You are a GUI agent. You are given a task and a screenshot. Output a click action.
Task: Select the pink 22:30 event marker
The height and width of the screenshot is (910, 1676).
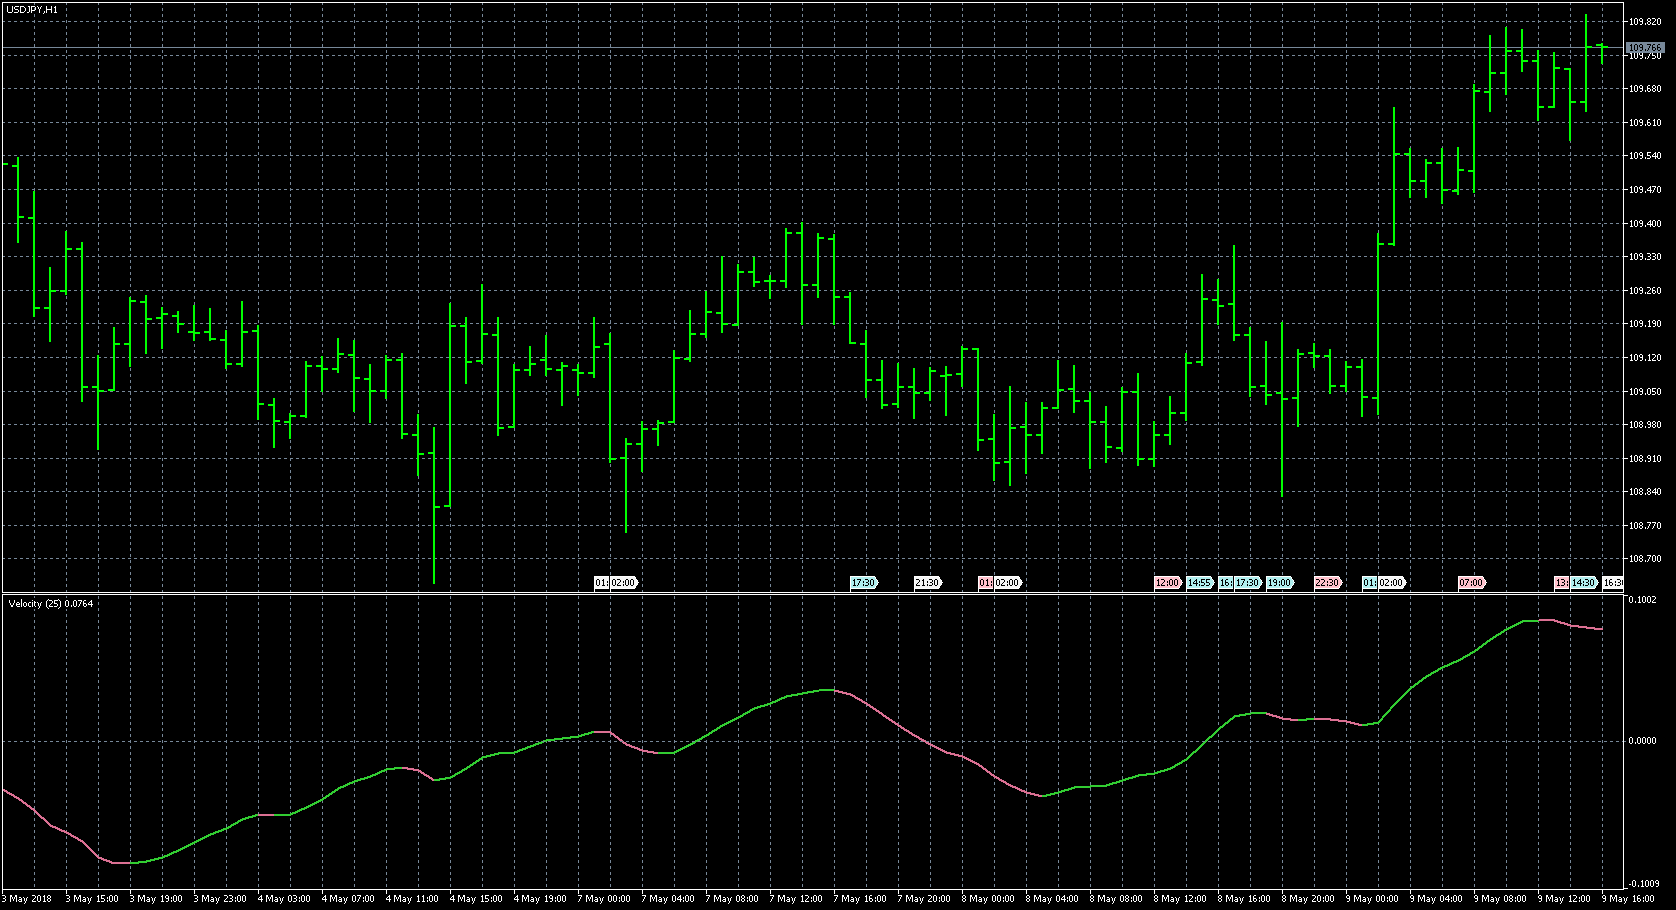coord(1327,583)
